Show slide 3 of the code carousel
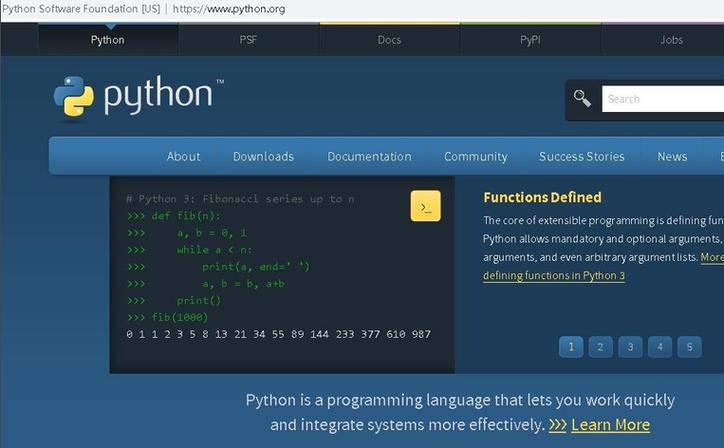This screenshot has width=724, height=448. [x=630, y=347]
